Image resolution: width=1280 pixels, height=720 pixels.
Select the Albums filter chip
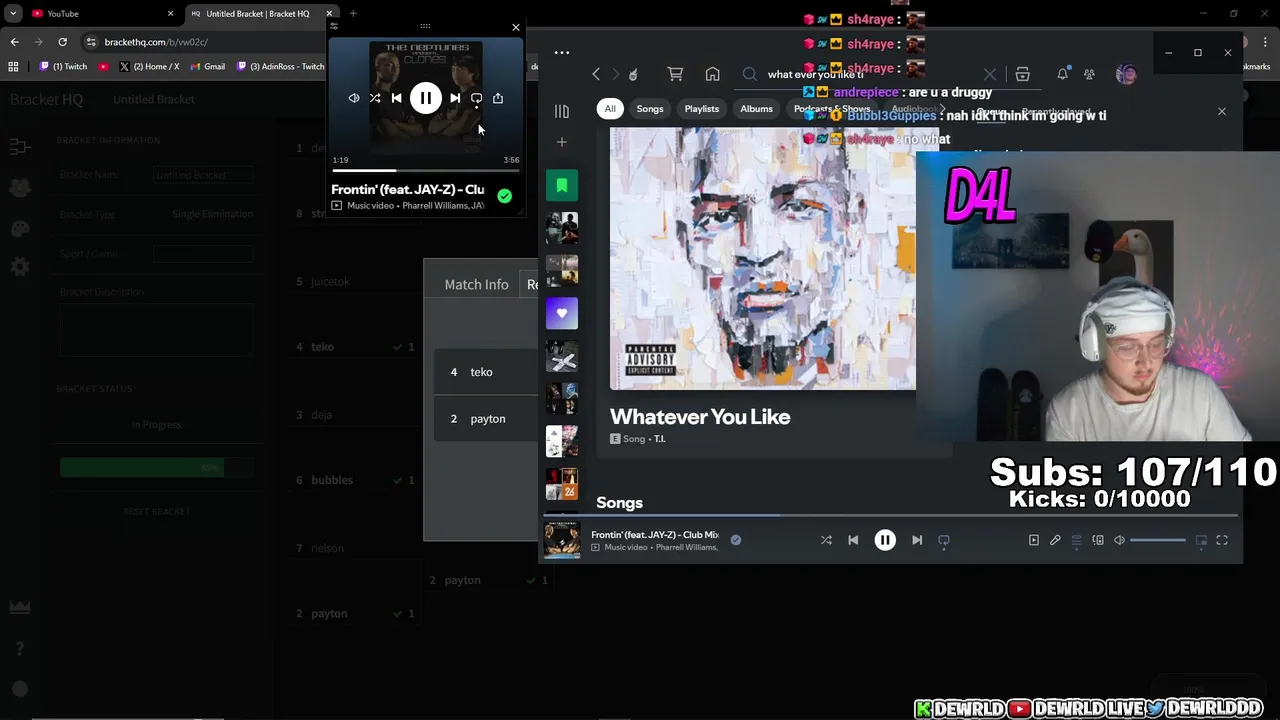[x=756, y=109]
